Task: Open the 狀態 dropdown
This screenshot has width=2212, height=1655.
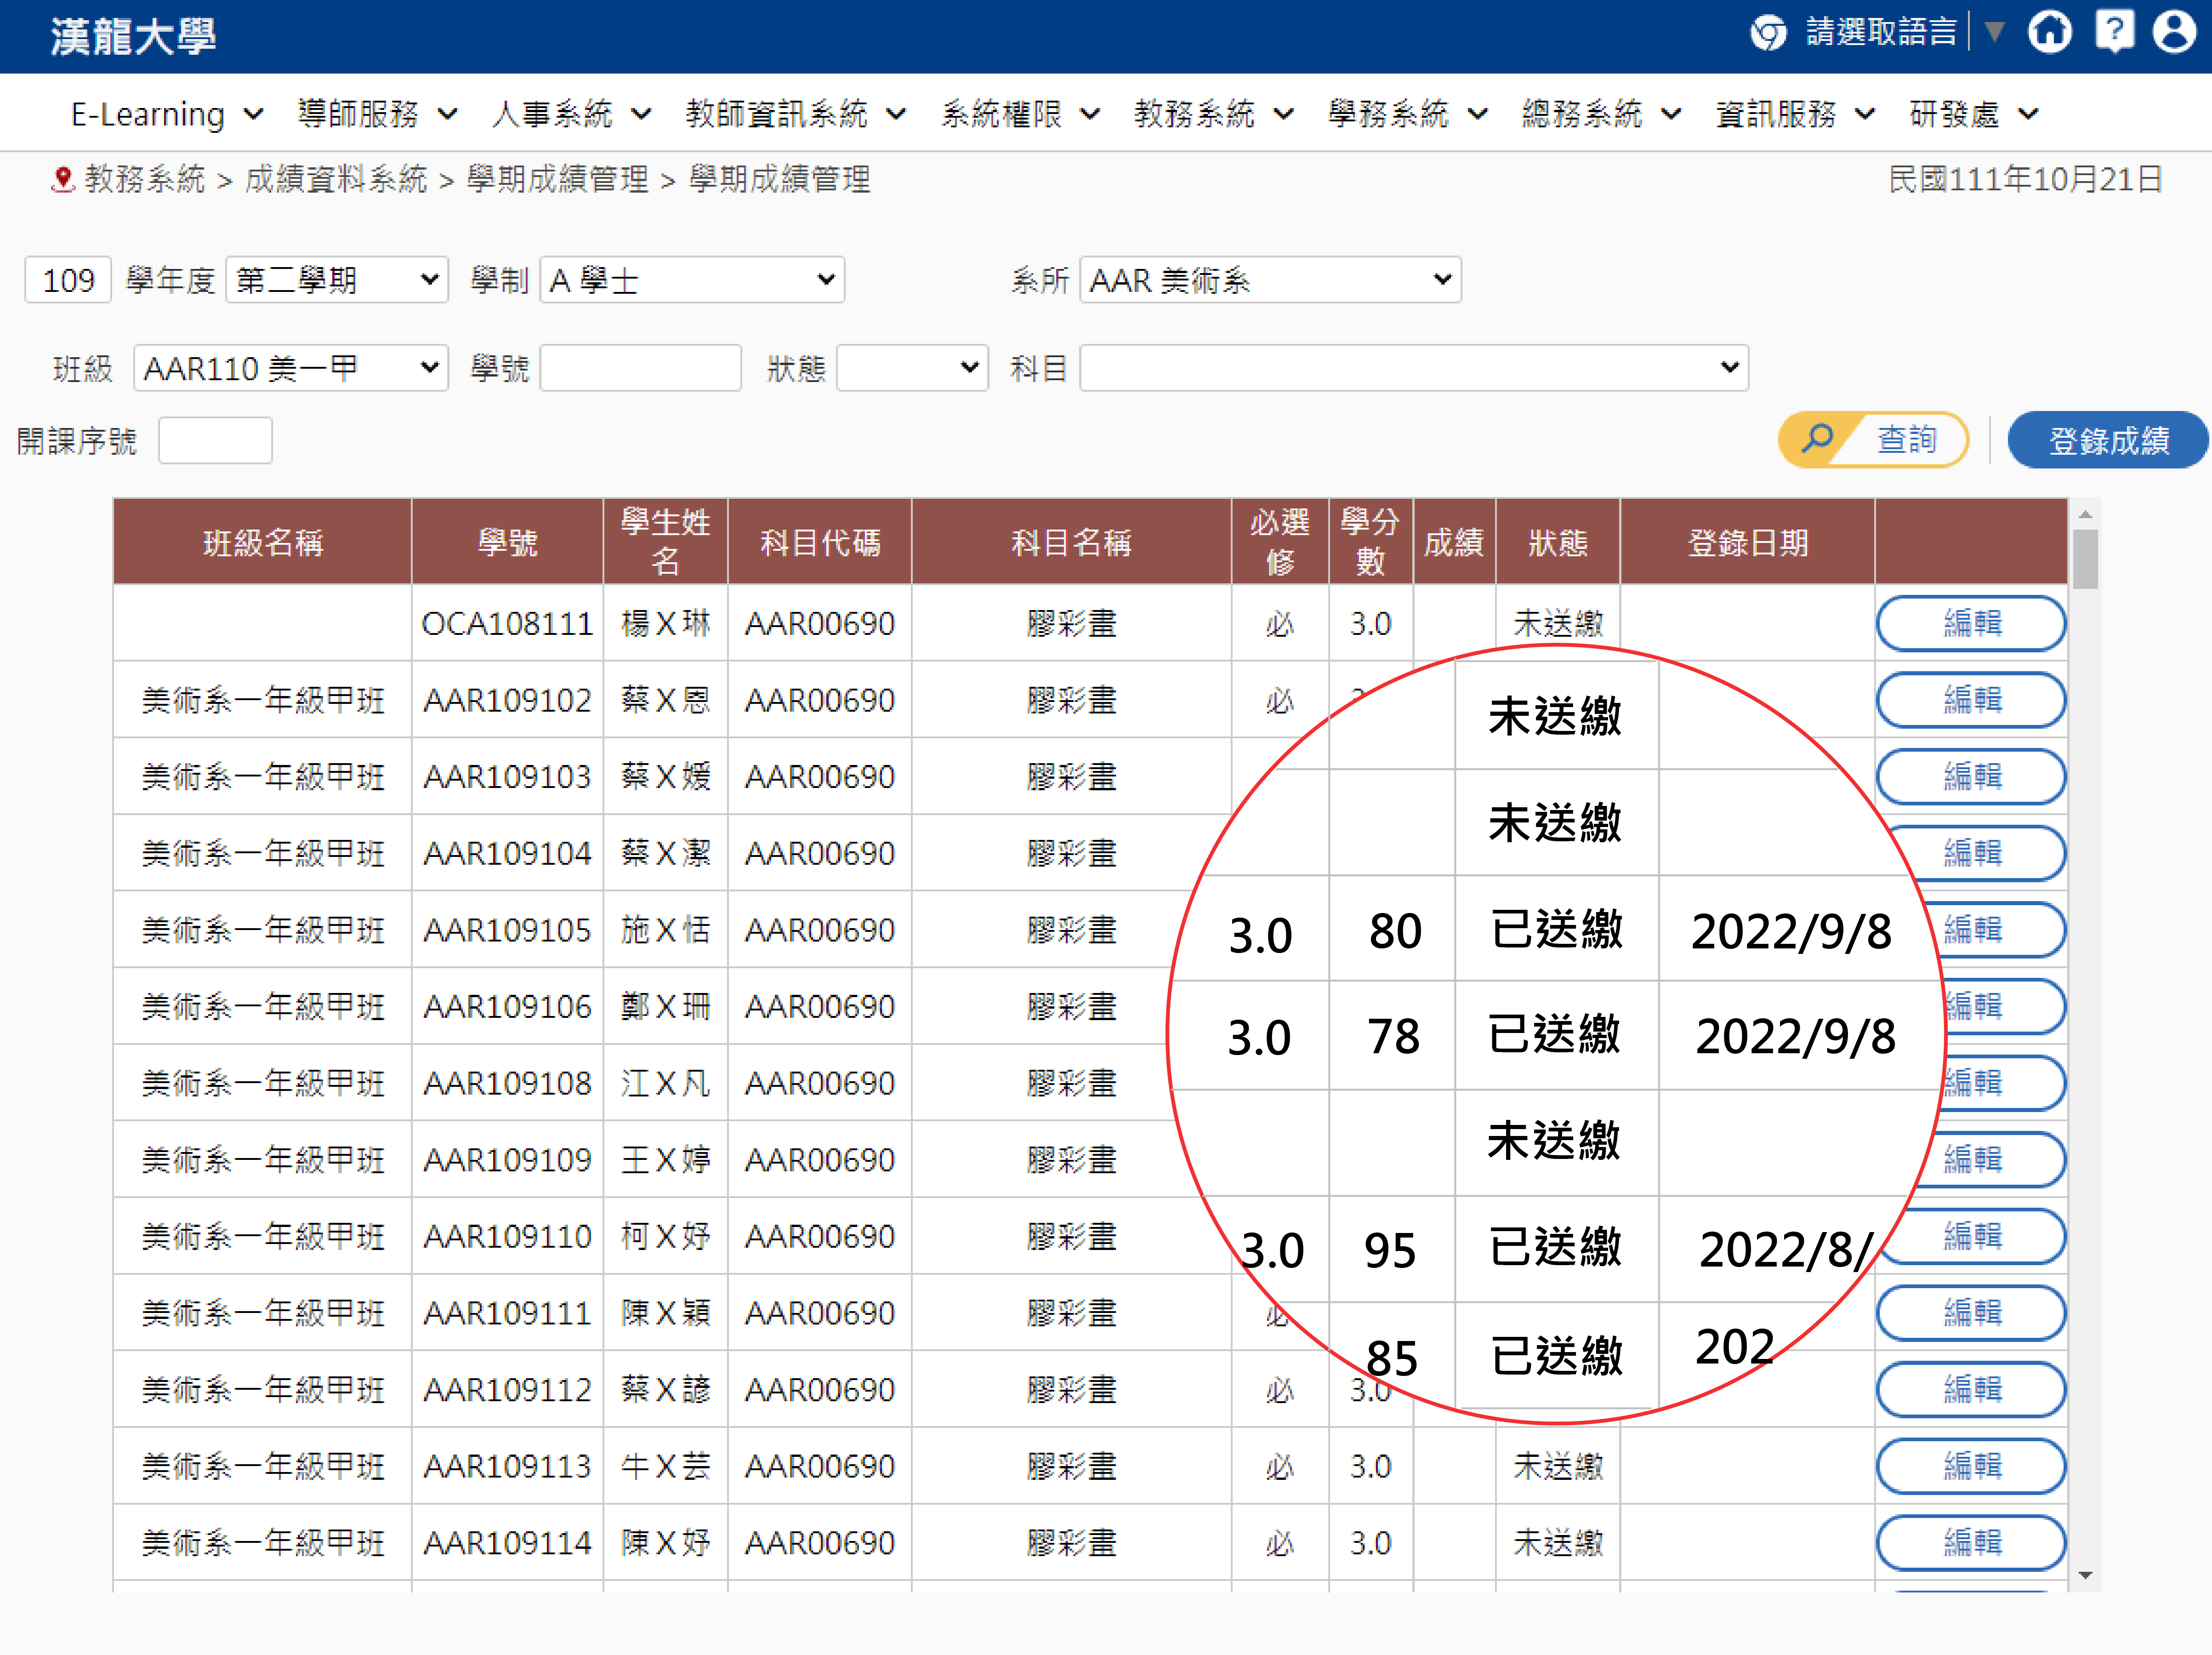Action: (912, 368)
